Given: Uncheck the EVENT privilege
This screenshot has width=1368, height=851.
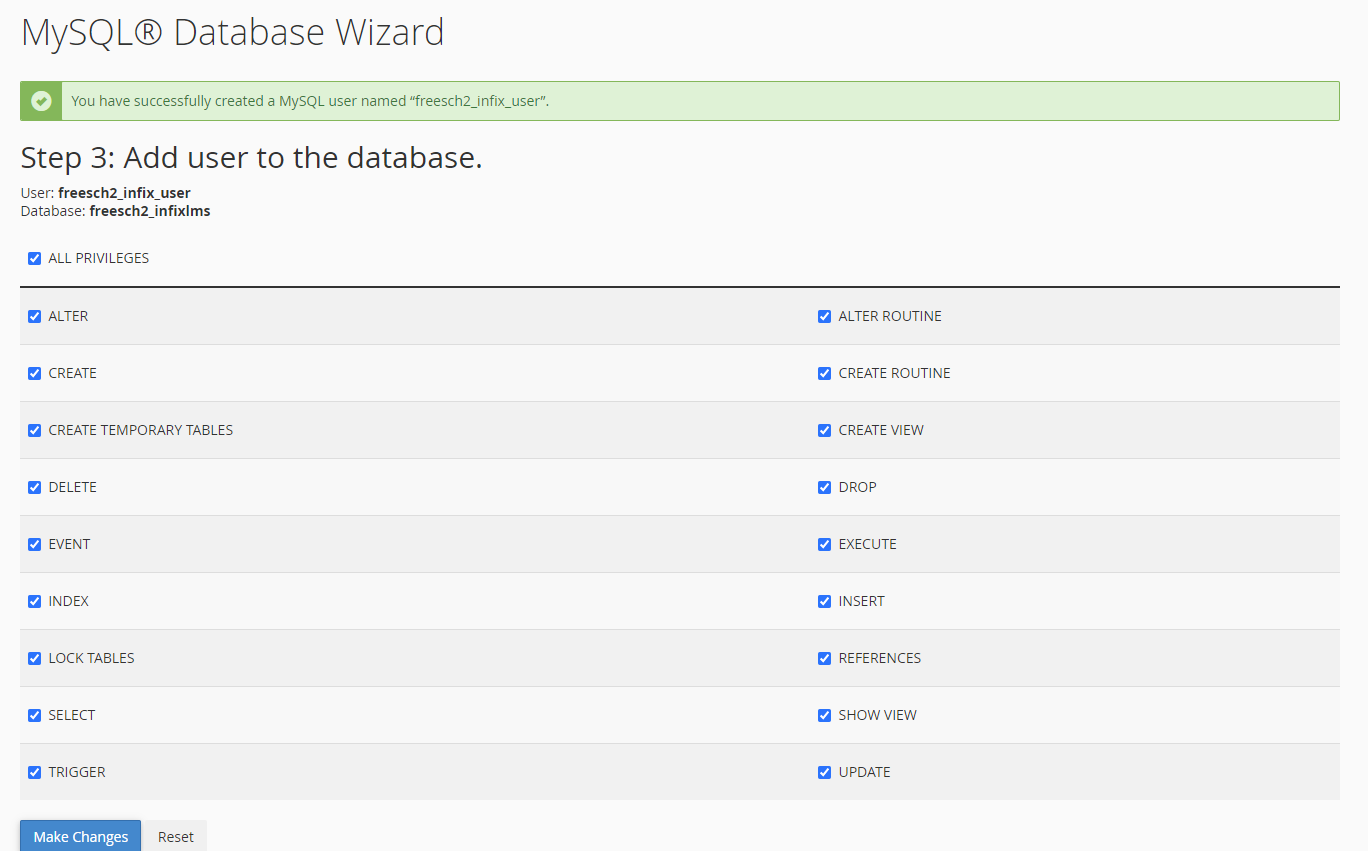Looking at the screenshot, I should point(35,545).
